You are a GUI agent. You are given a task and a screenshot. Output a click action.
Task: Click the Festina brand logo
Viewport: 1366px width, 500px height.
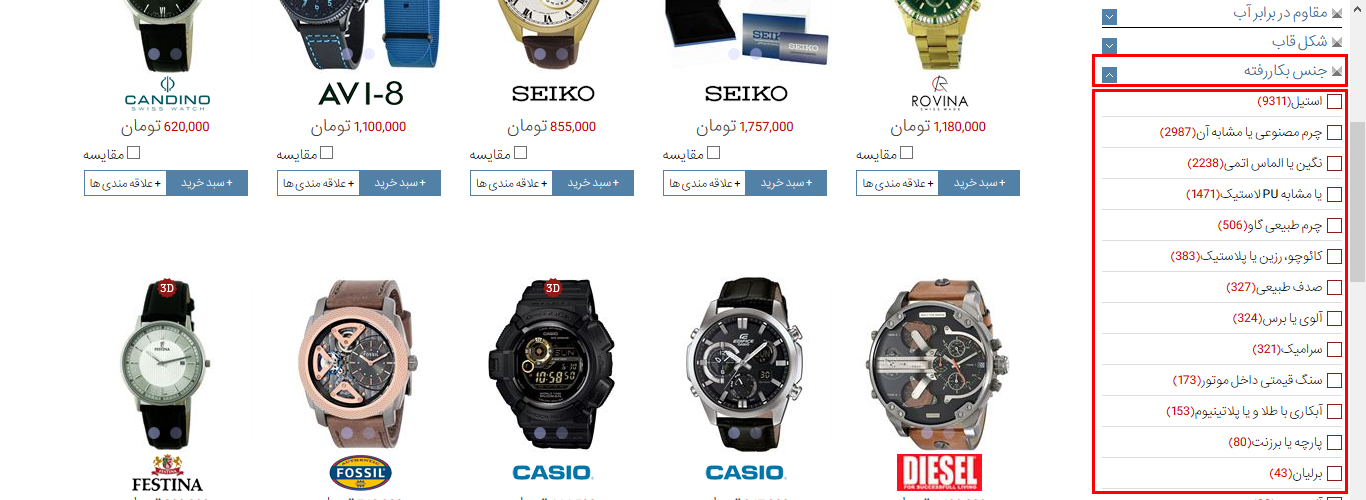167,472
